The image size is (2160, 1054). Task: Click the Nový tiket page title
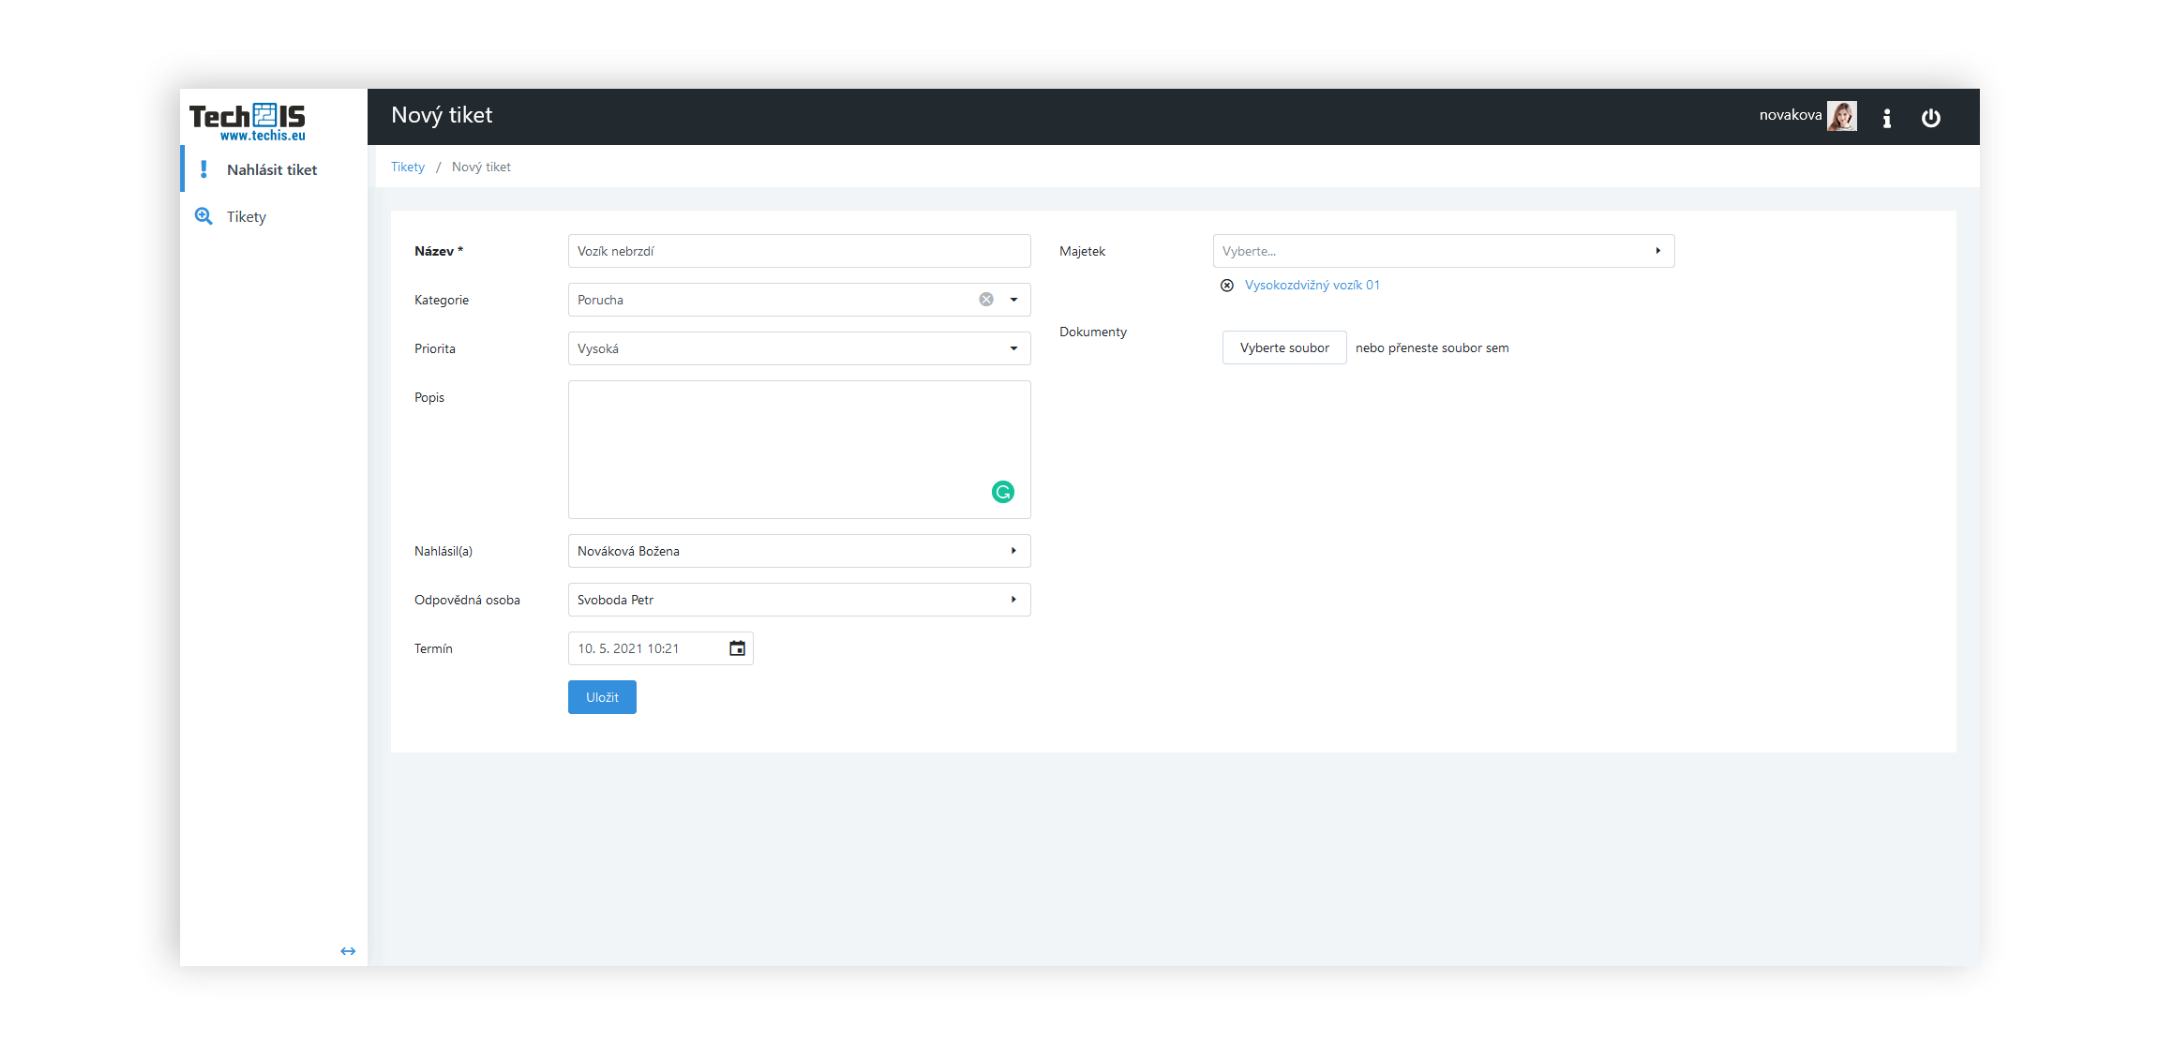(442, 115)
